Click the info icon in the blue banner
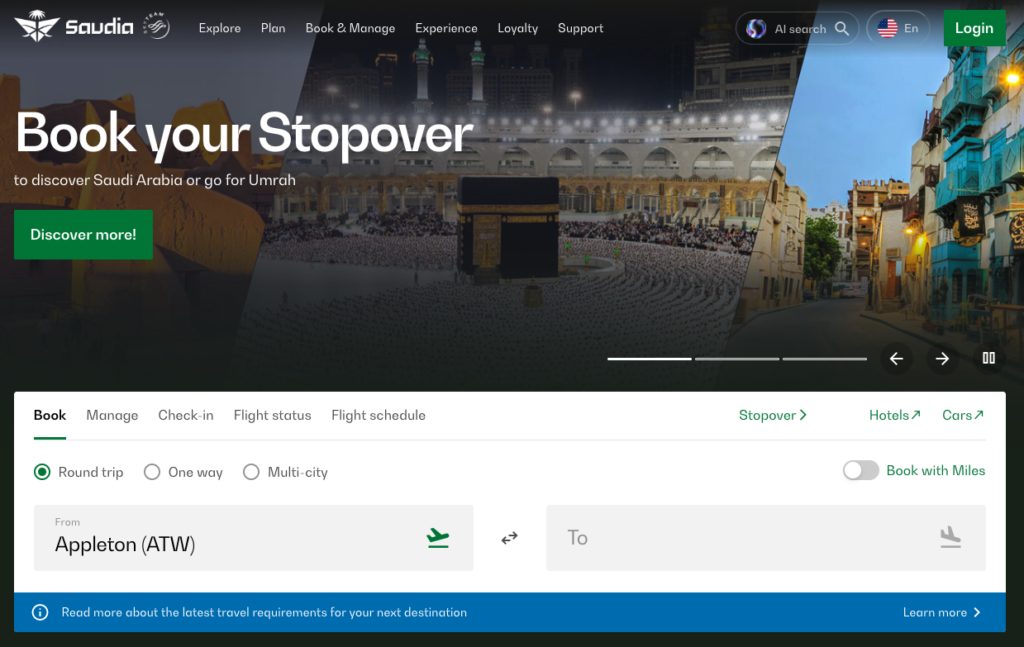1024x647 pixels. pos(40,612)
